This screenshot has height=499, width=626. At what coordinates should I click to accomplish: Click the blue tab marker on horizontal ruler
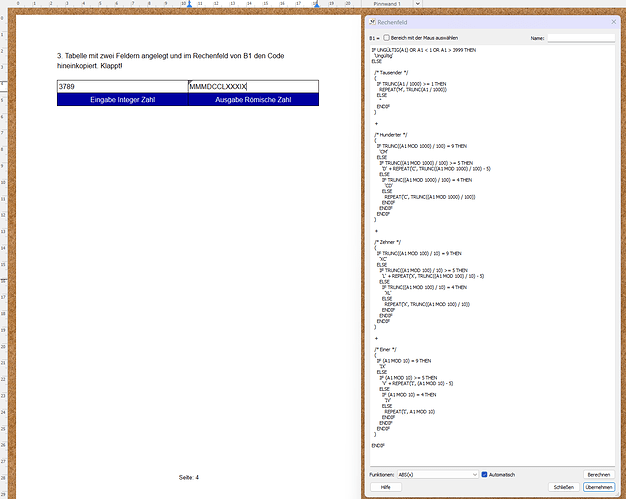tap(188, 4)
